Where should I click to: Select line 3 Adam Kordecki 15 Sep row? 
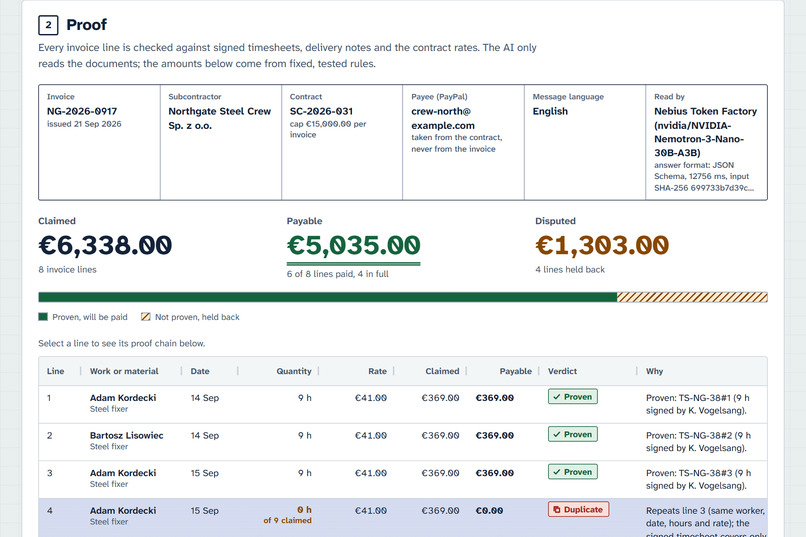[x=403, y=479]
